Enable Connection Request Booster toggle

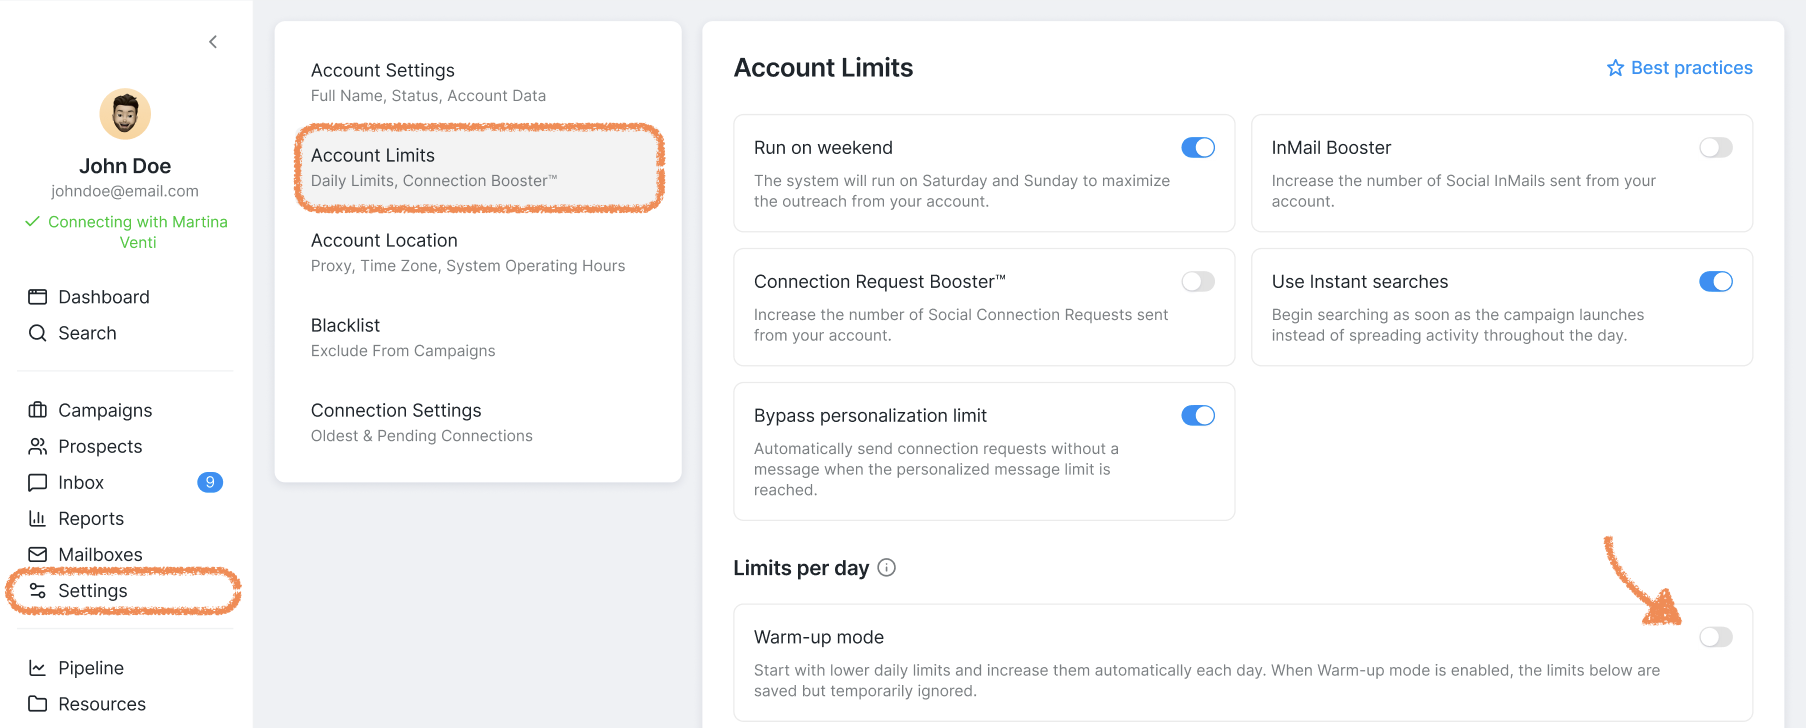click(x=1198, y=282)
